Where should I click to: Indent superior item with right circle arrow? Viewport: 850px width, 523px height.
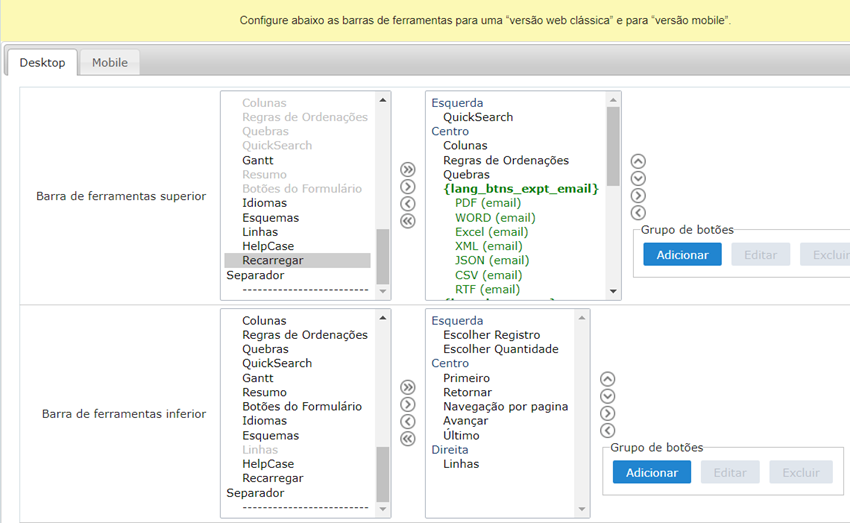click(639, 196)
